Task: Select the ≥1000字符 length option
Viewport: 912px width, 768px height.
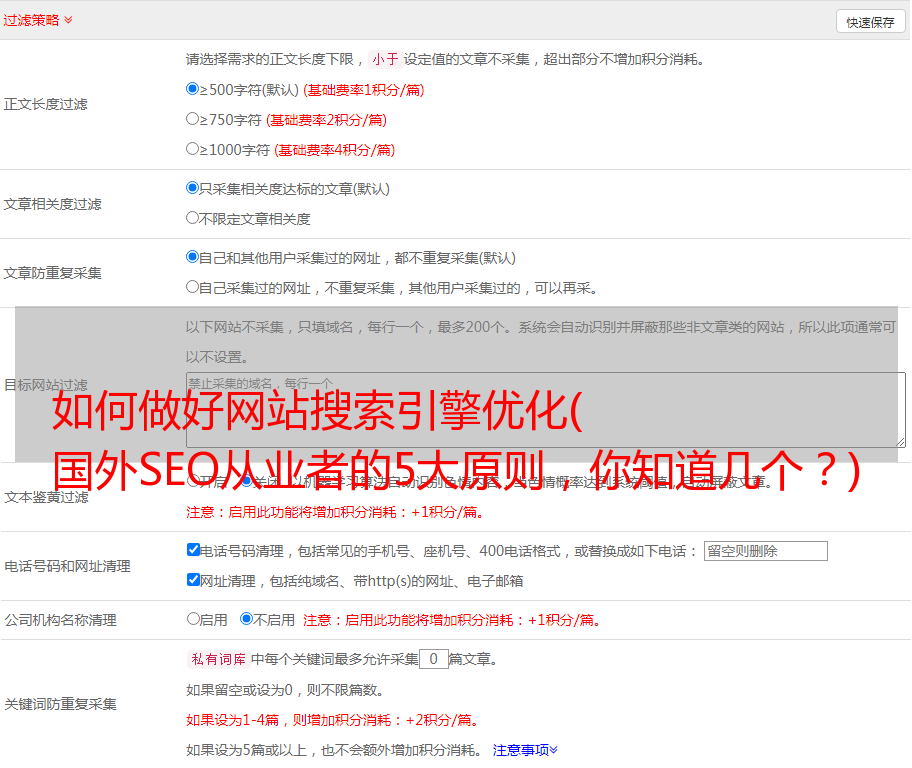Action: click(x=193, y=149)
